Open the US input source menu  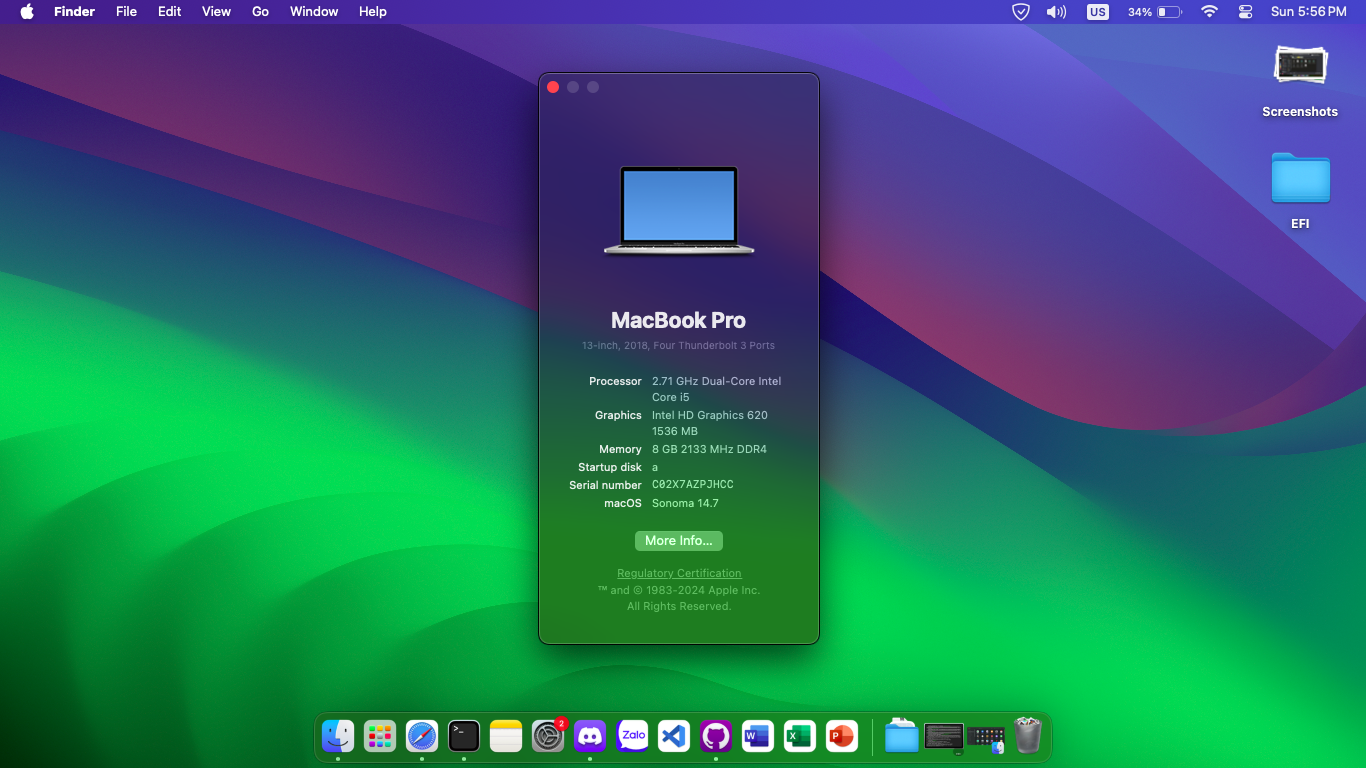[x=1098, y=12]
